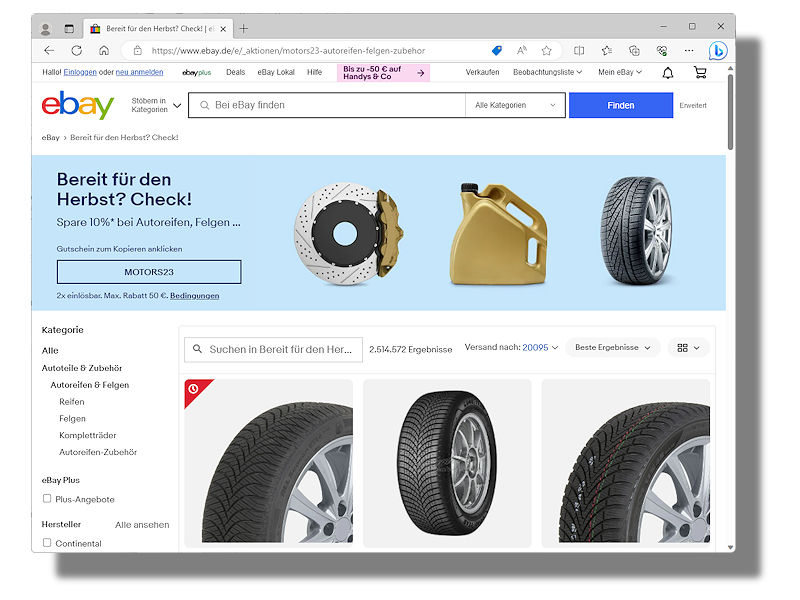Click the red clock badge on first tire
Image resolution: width=800 pixels, height=600 pixels.
pyautogui.click(x=193, y=389)
